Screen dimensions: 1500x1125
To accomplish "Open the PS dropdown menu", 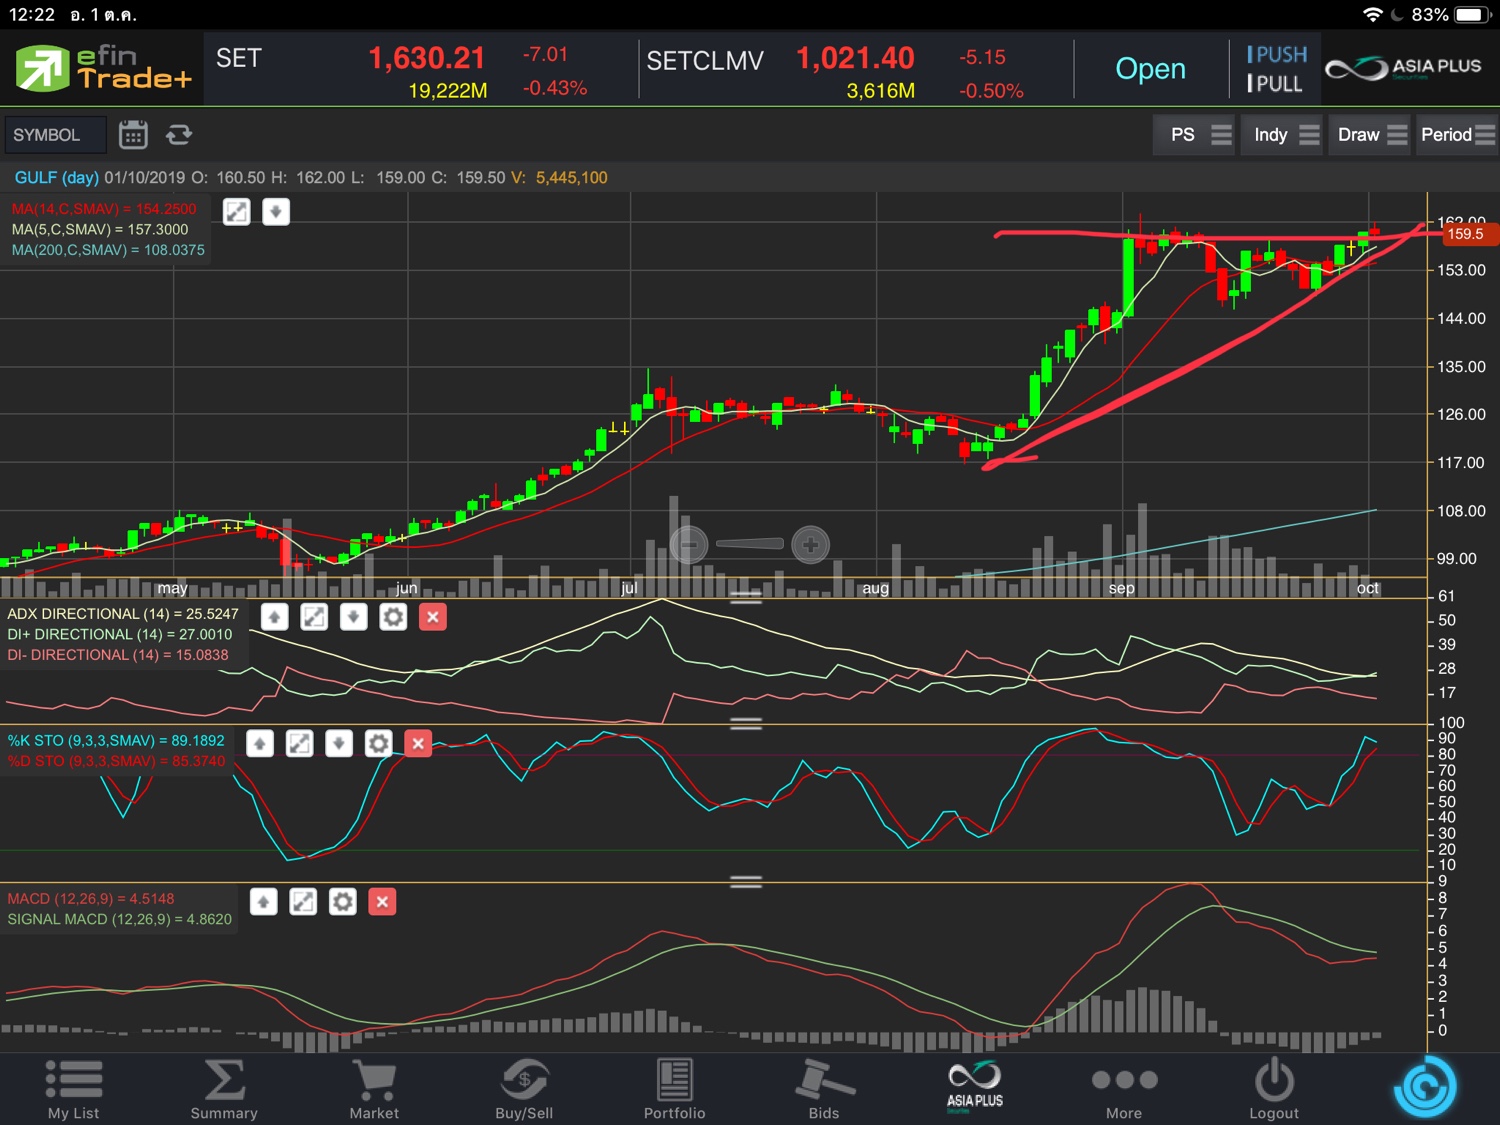I will [x=1195, y=135].
